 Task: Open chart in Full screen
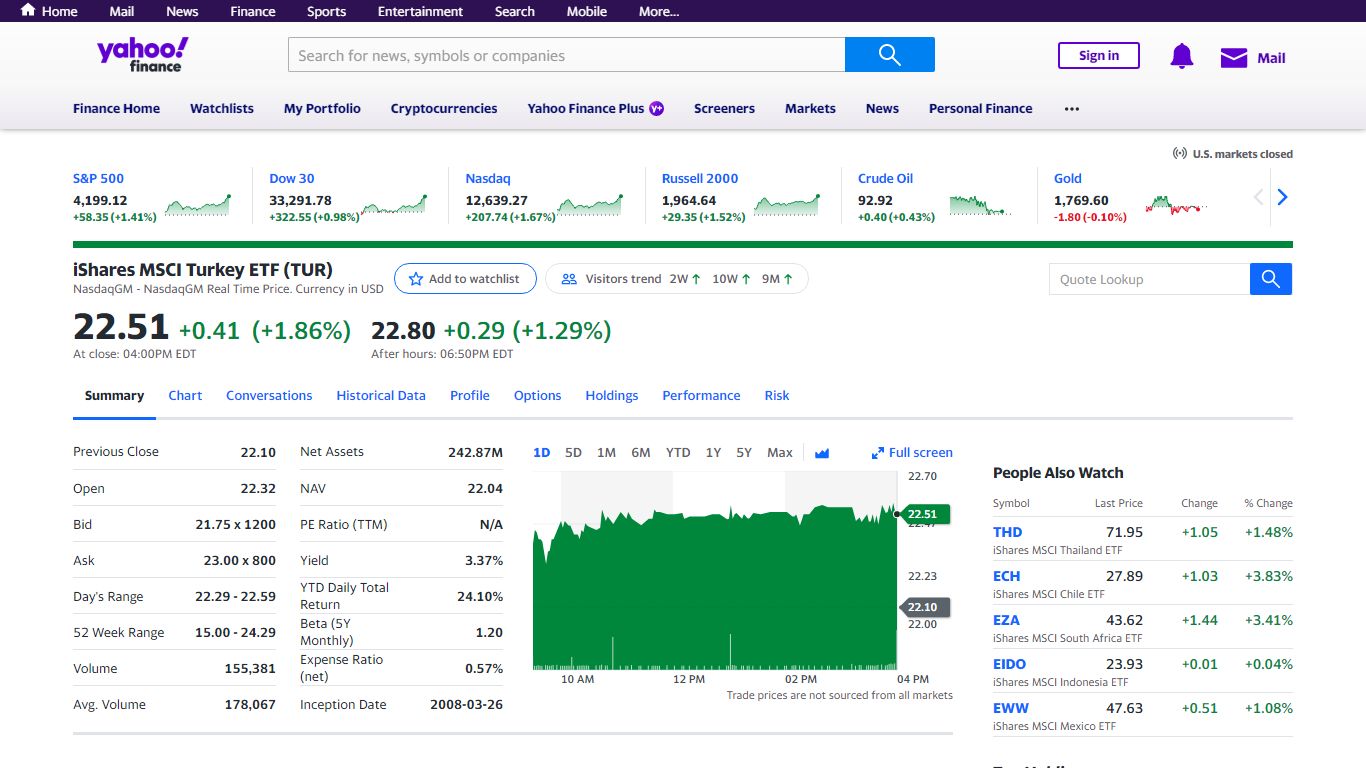[912, 453]
